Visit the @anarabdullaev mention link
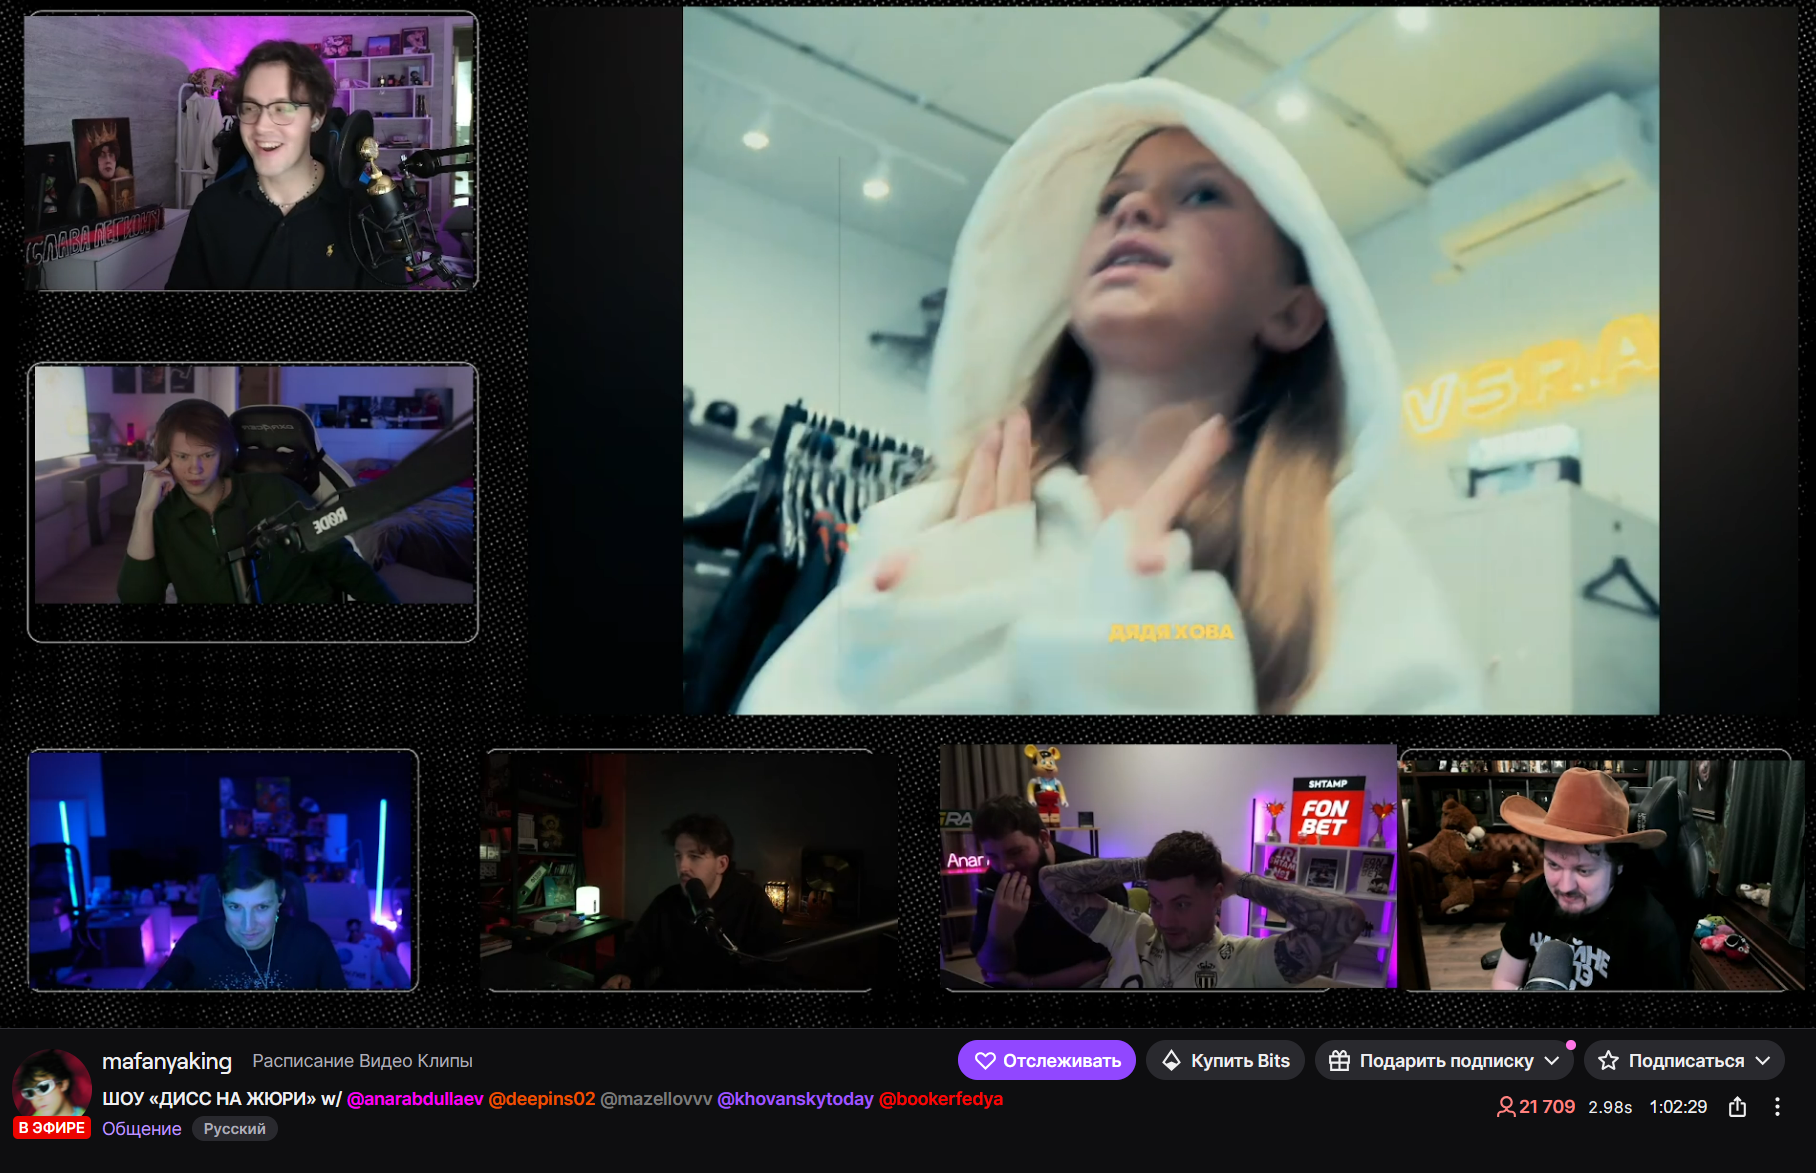 415,1099
